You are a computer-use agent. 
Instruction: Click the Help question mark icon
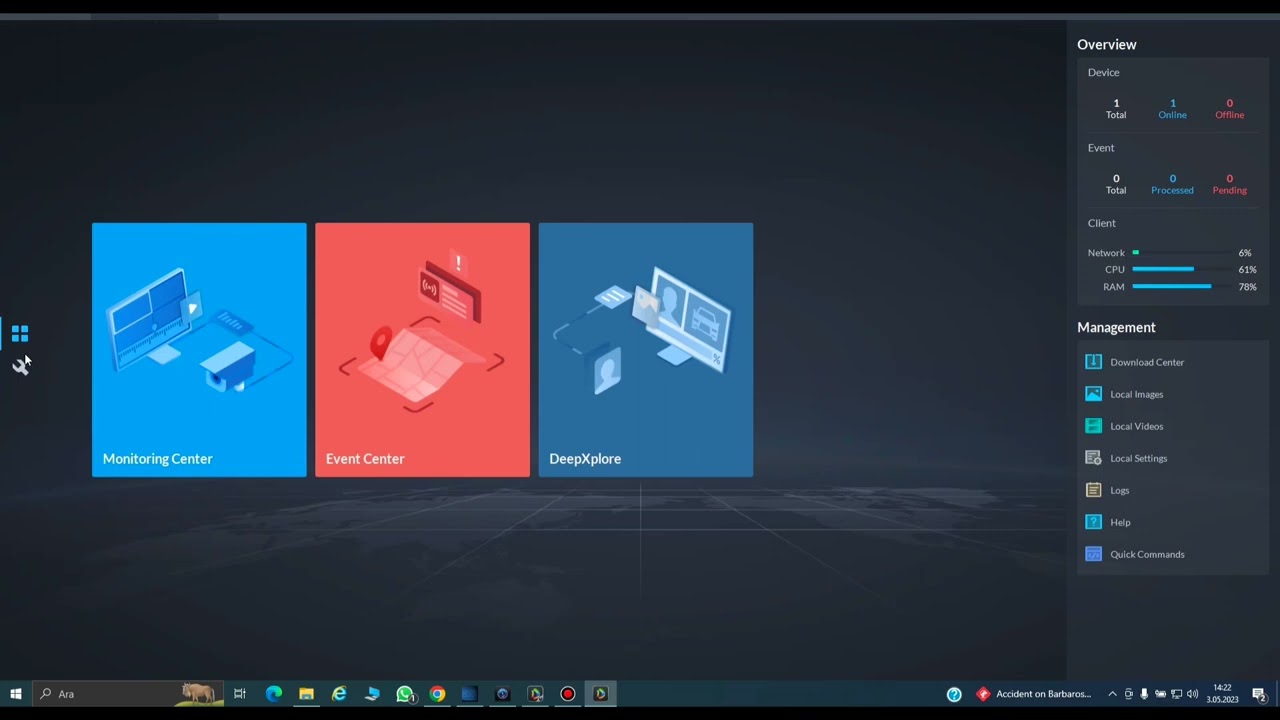[x=1093, y=522]
